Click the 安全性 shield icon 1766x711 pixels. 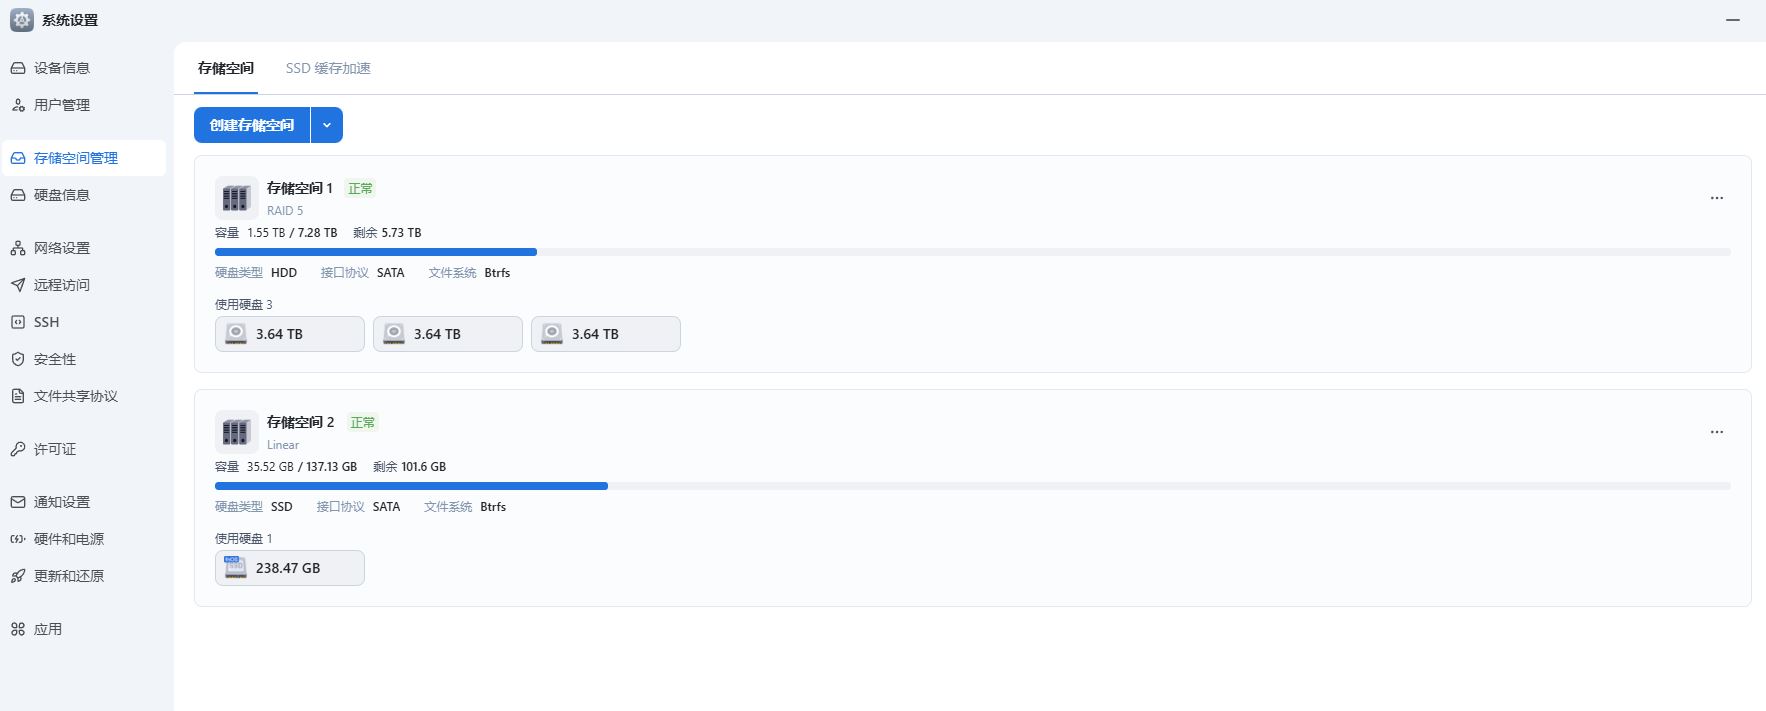(18, 359)
